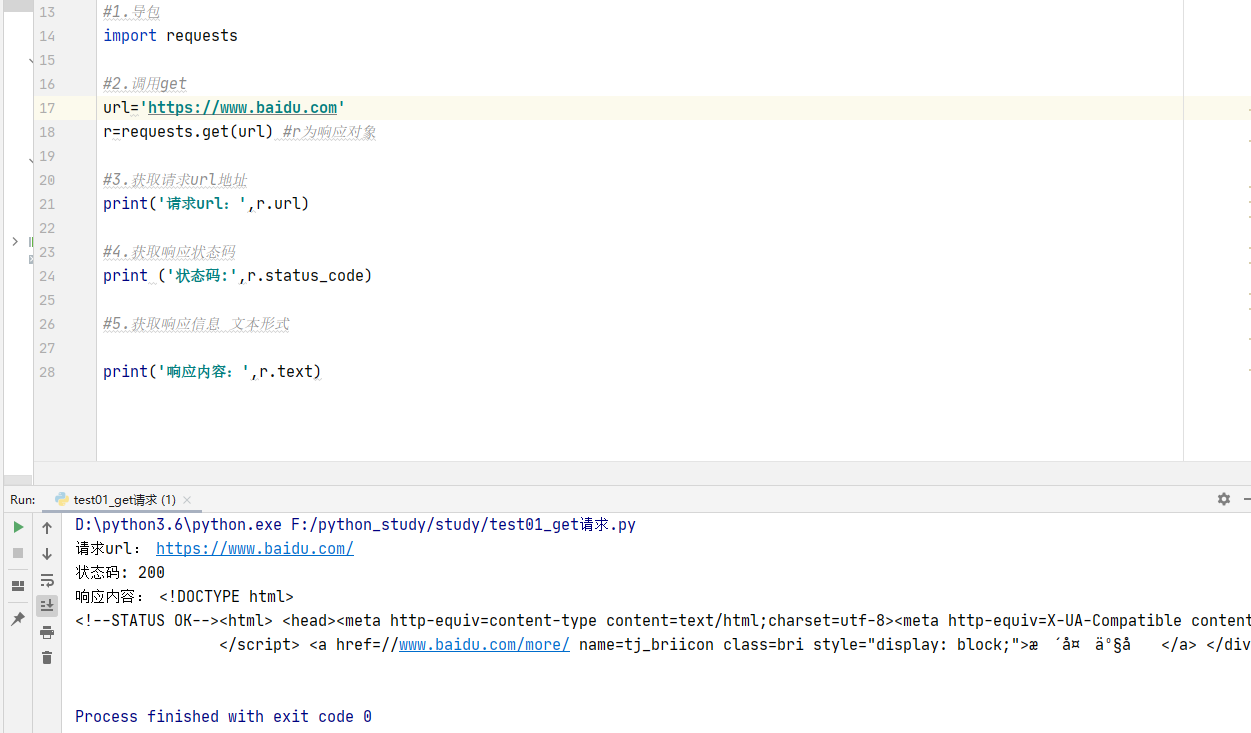Toggle Soft-Wrap in the console
The height and width of the screenshot is (733, 1251).
point(47,580)
